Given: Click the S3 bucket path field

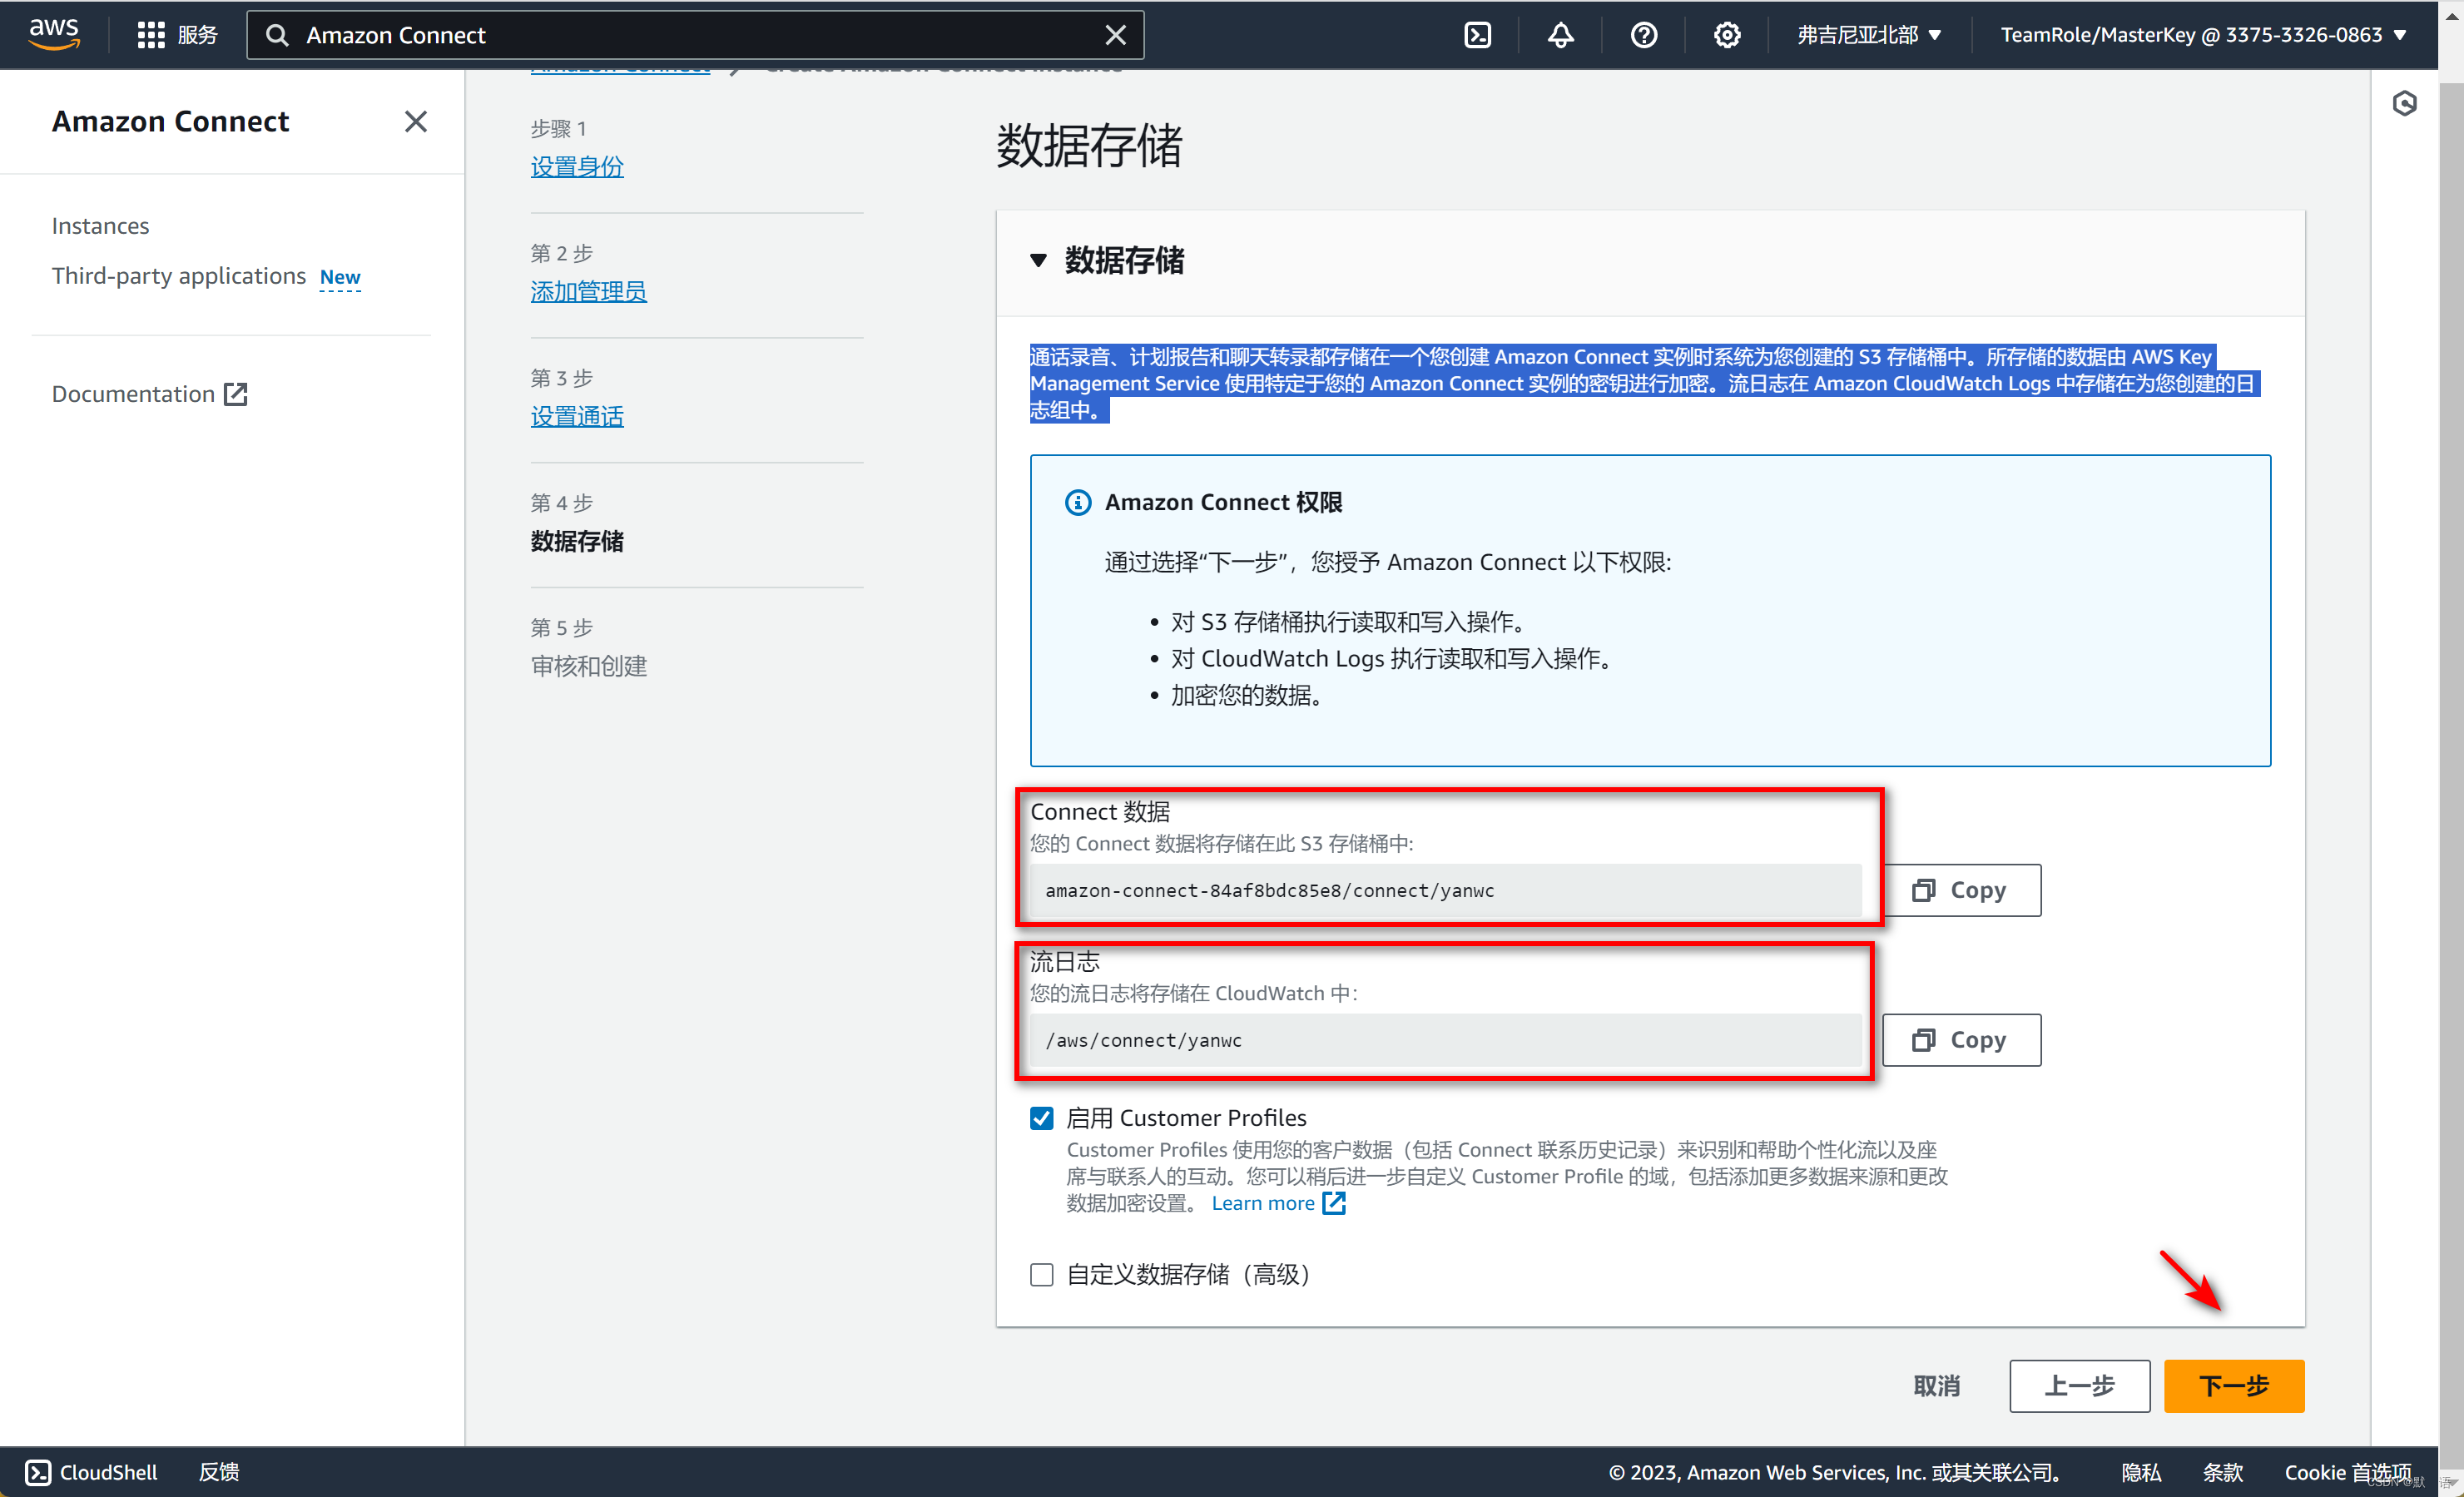Looking at the screenshot, I should pyautogui.click(x=1445, y=890).
